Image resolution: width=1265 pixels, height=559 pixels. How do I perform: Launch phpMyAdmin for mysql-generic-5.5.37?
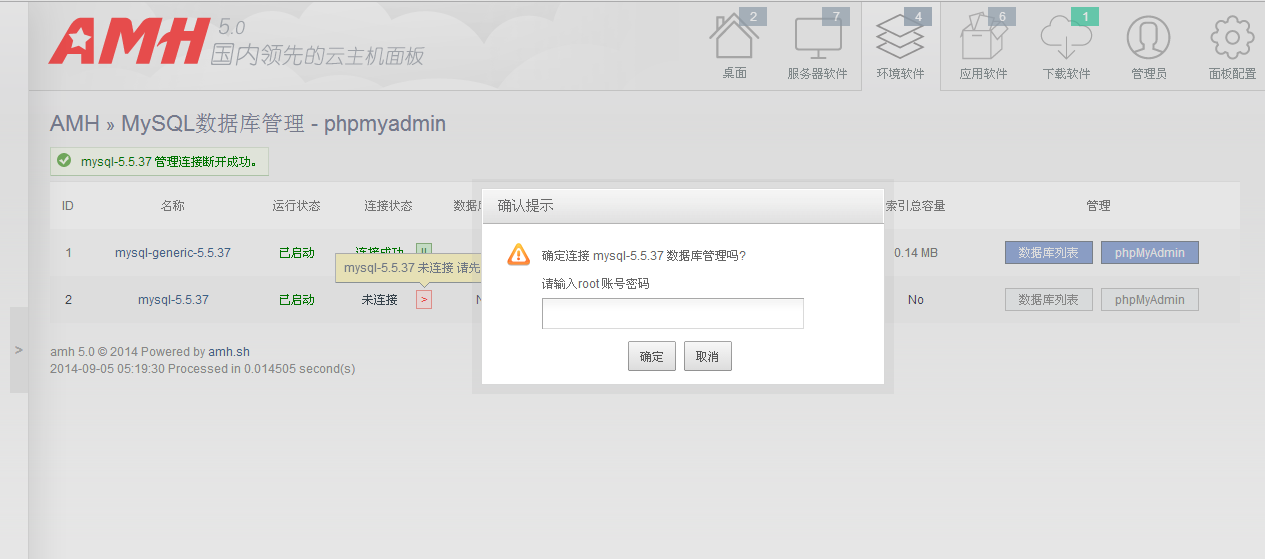(x=1149, y=253)
